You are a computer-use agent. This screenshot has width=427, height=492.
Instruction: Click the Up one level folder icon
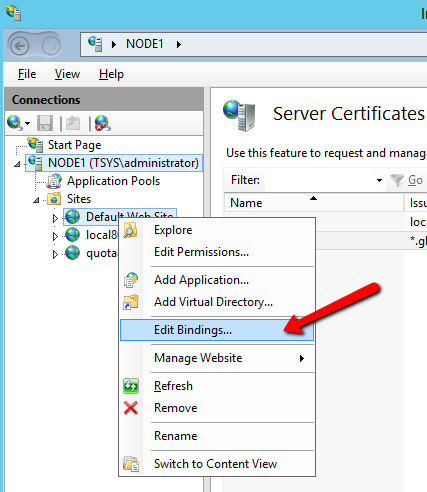coord(73,123)
